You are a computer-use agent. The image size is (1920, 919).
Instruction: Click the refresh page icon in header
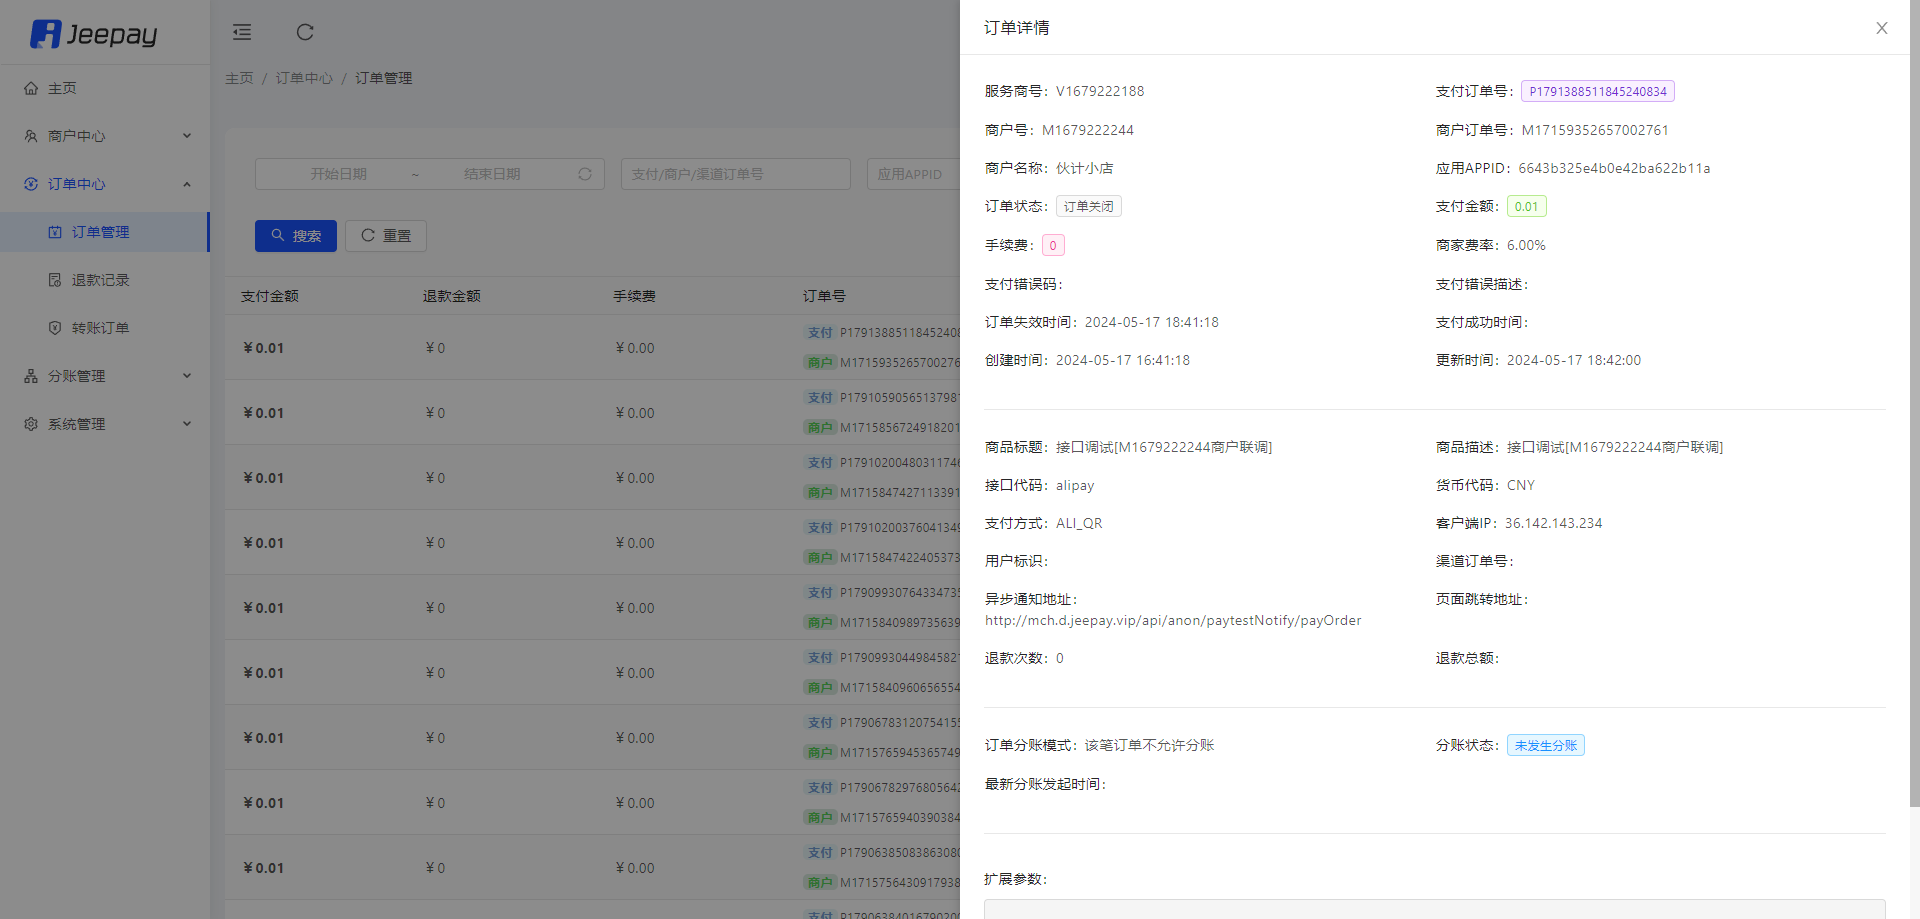tap(305, 32)
